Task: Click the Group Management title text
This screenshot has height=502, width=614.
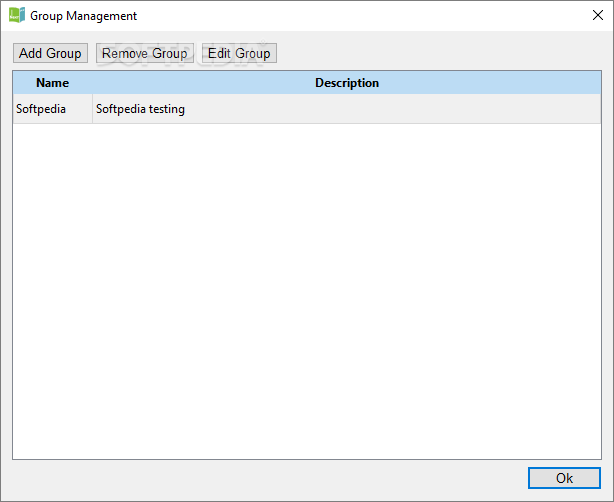Action: tap(83, 16)
